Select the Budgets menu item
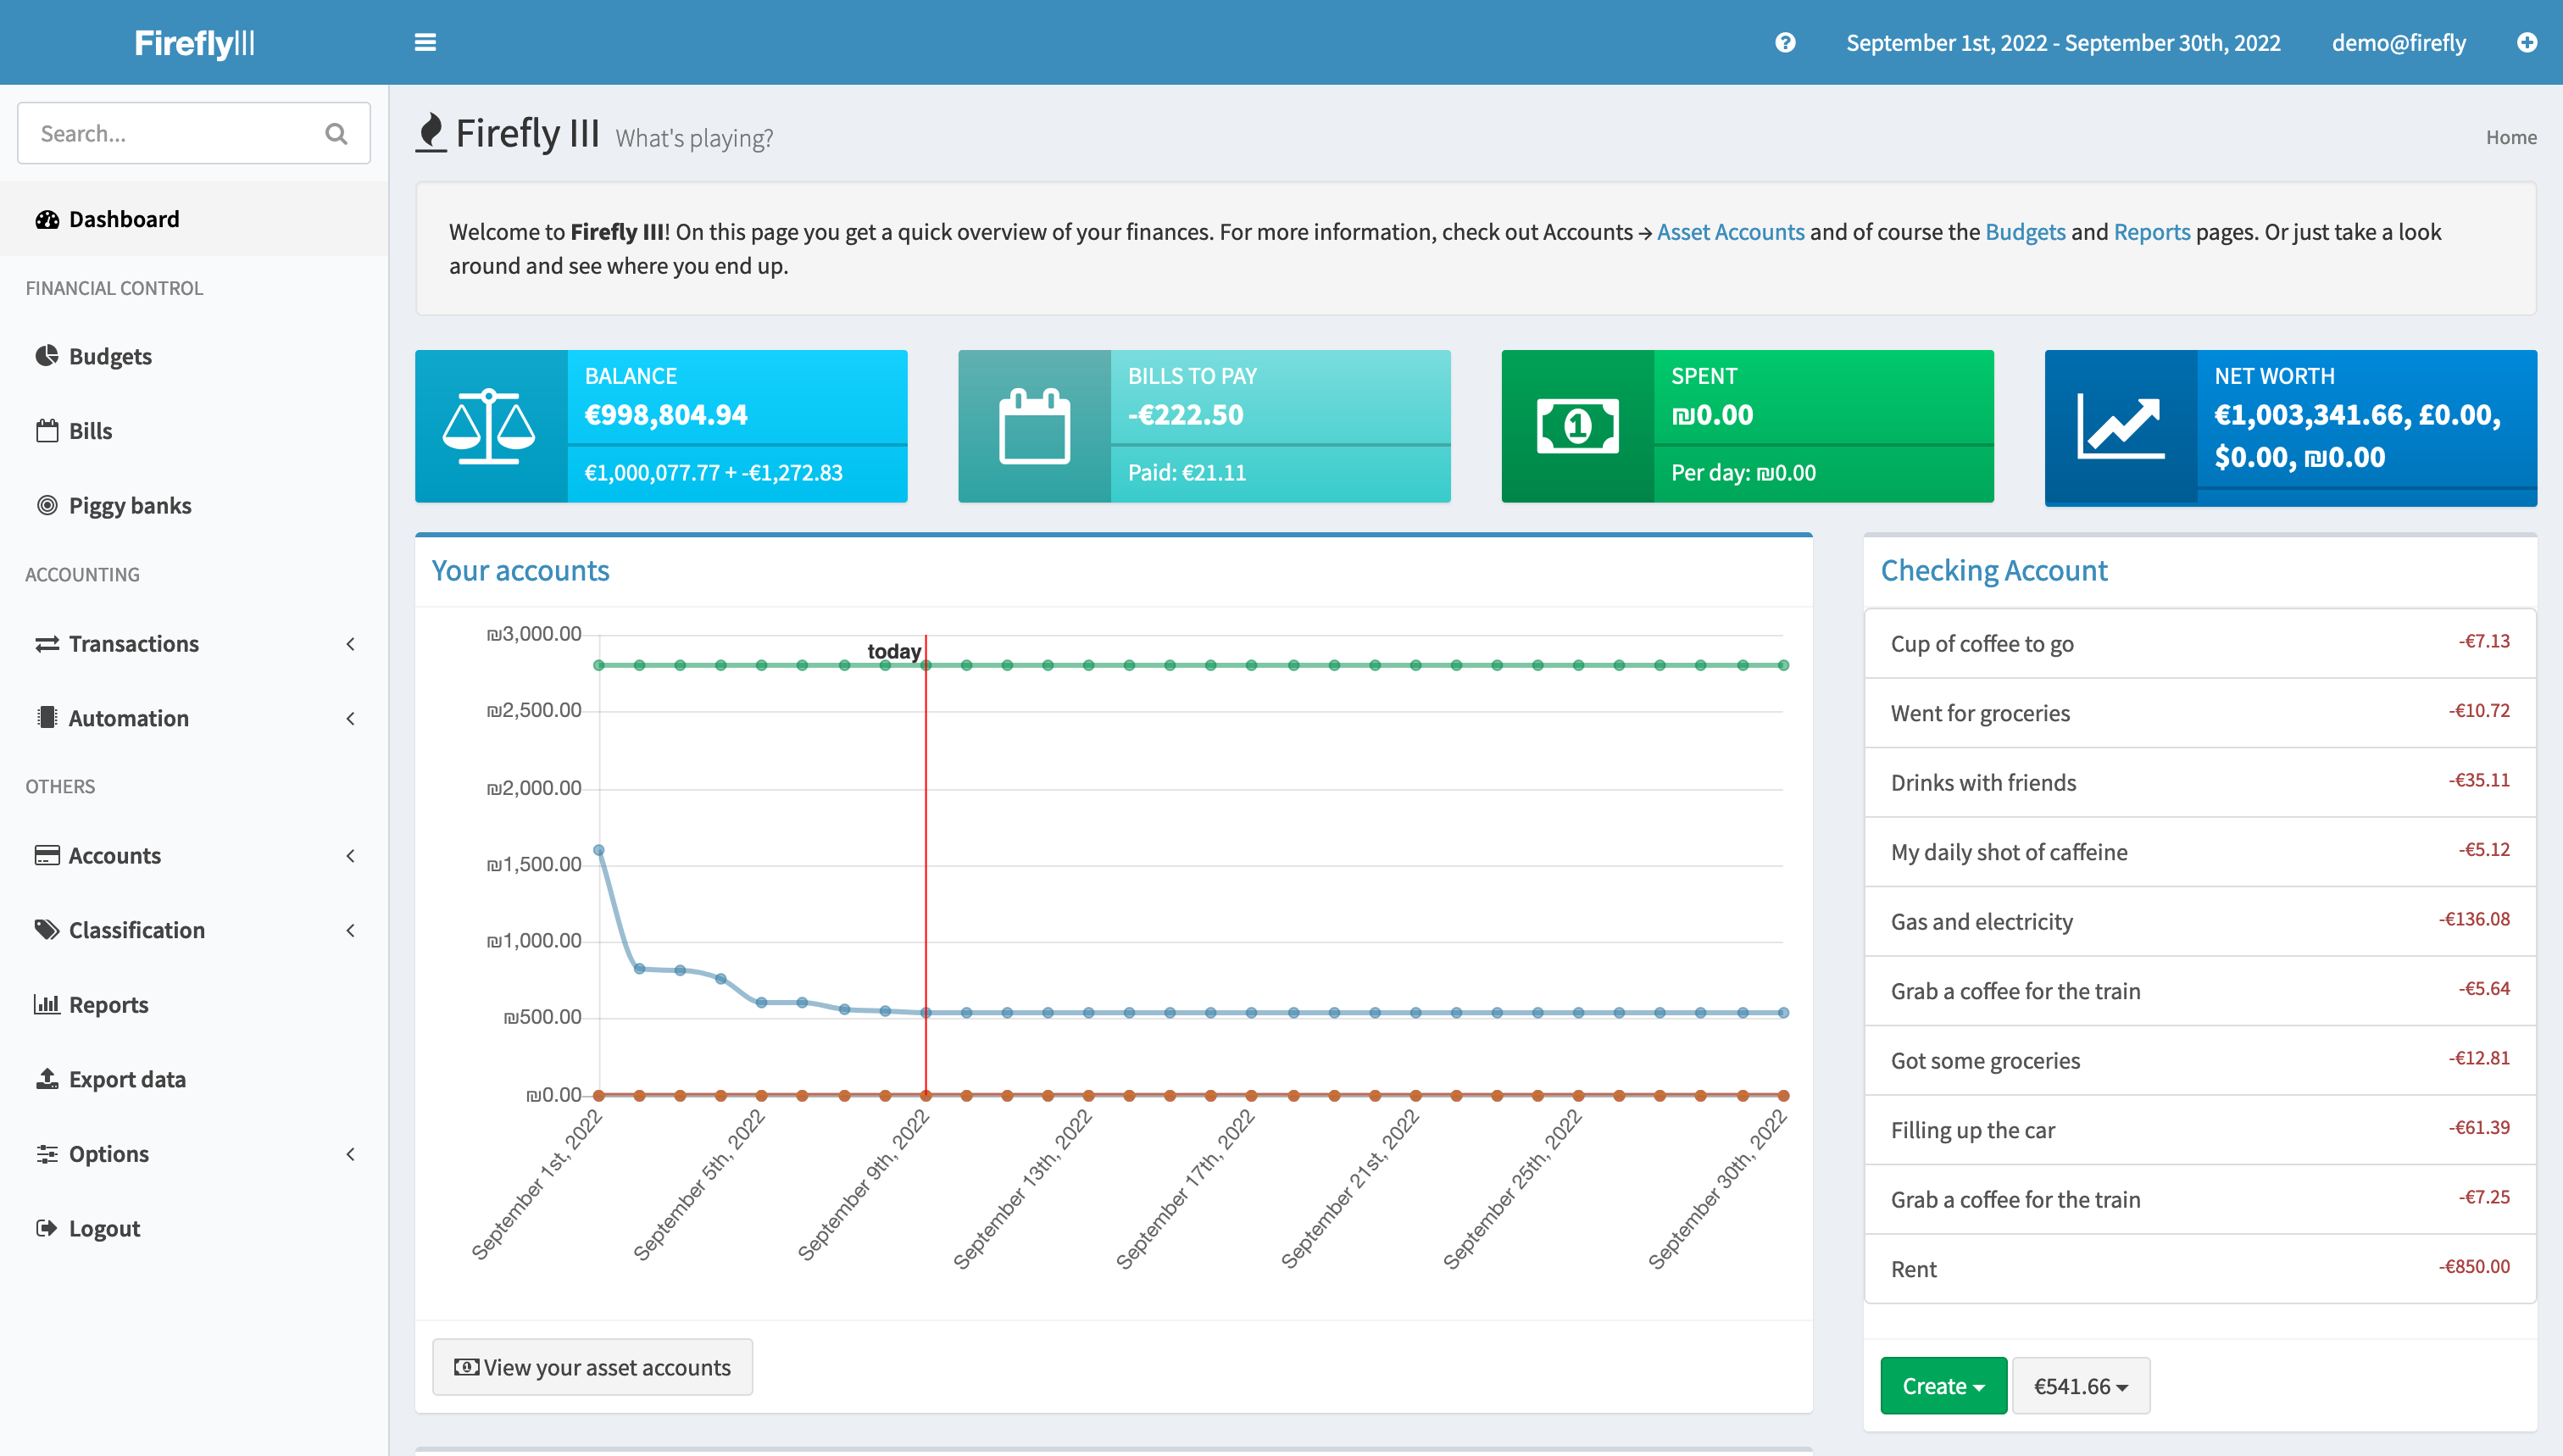2563x1456 pixels. (111, 354)
